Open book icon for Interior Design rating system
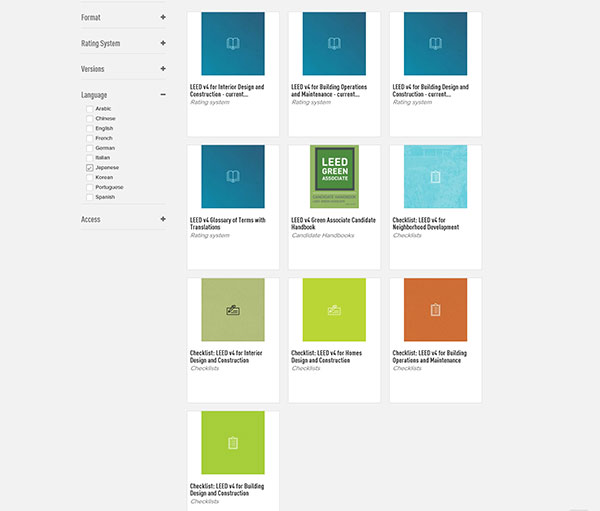This screenshot has width=600, height=511. 233,44
